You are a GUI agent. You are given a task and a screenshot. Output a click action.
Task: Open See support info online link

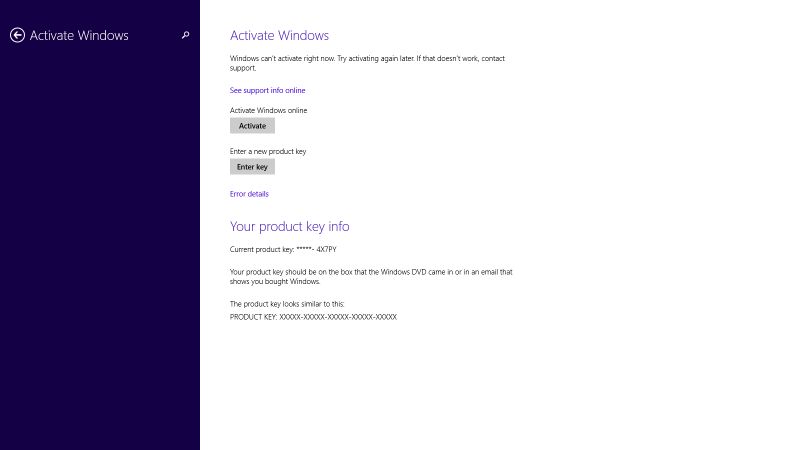click(x=267, y=90)
